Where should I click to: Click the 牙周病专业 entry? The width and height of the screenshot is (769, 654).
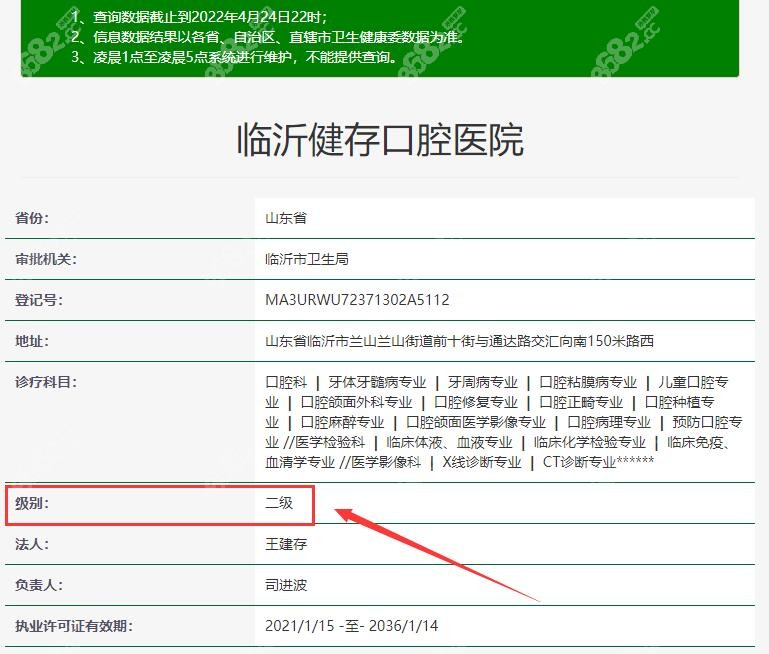[x=483, y=382]
